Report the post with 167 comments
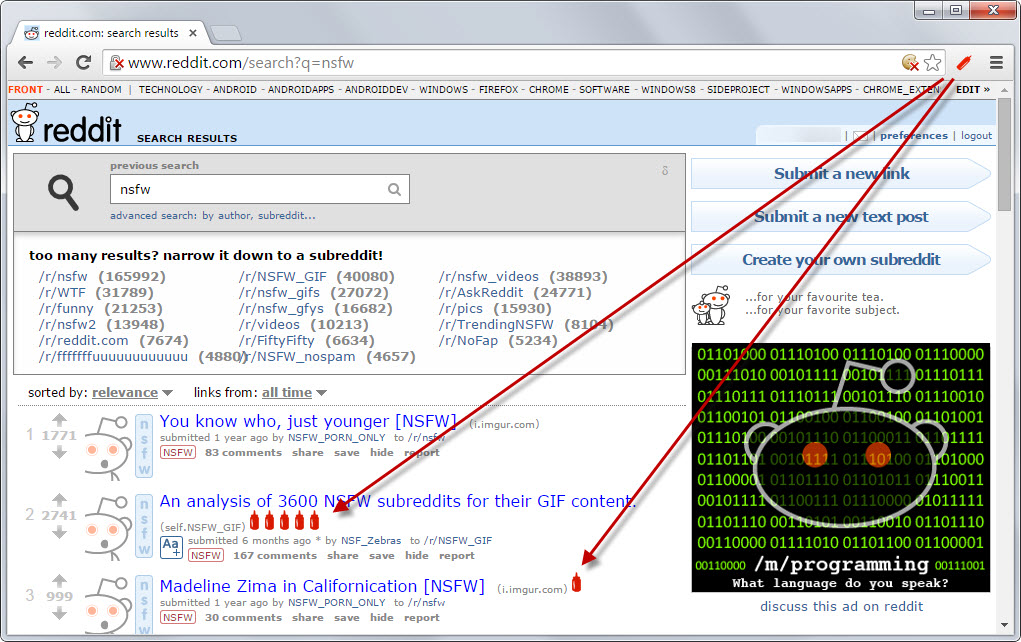This screenshot has width=1021, height=642. click(456, 555)
